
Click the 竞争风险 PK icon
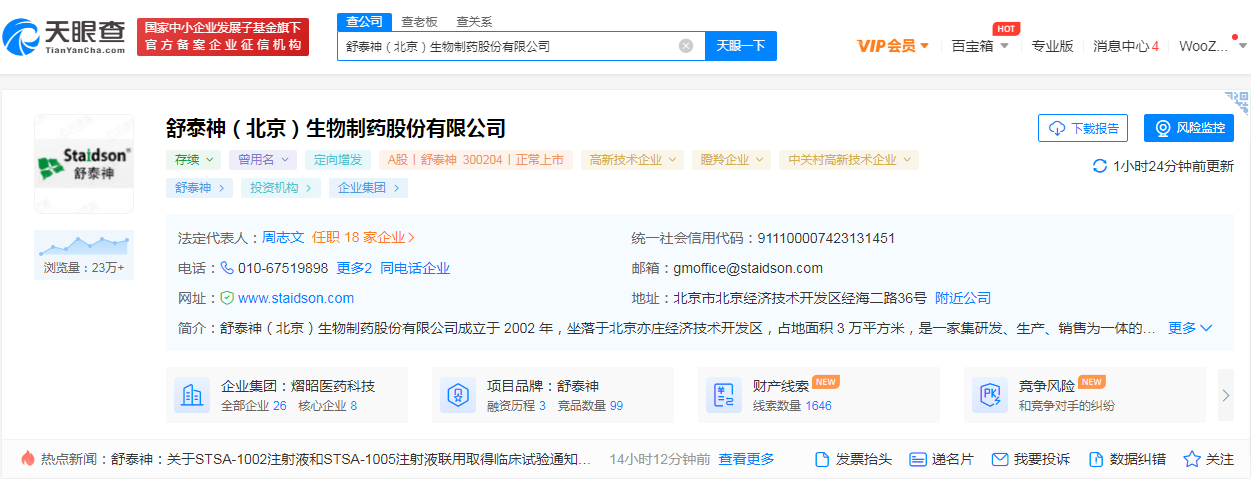click(x=989, y=395)
